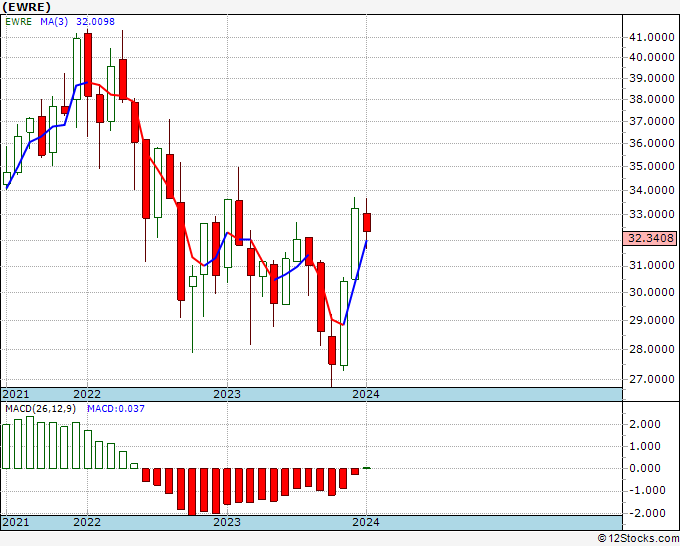Screen dimensions: 680x546
Task: Click the -2.000 MACD axis label
Action: pos(649,513)
